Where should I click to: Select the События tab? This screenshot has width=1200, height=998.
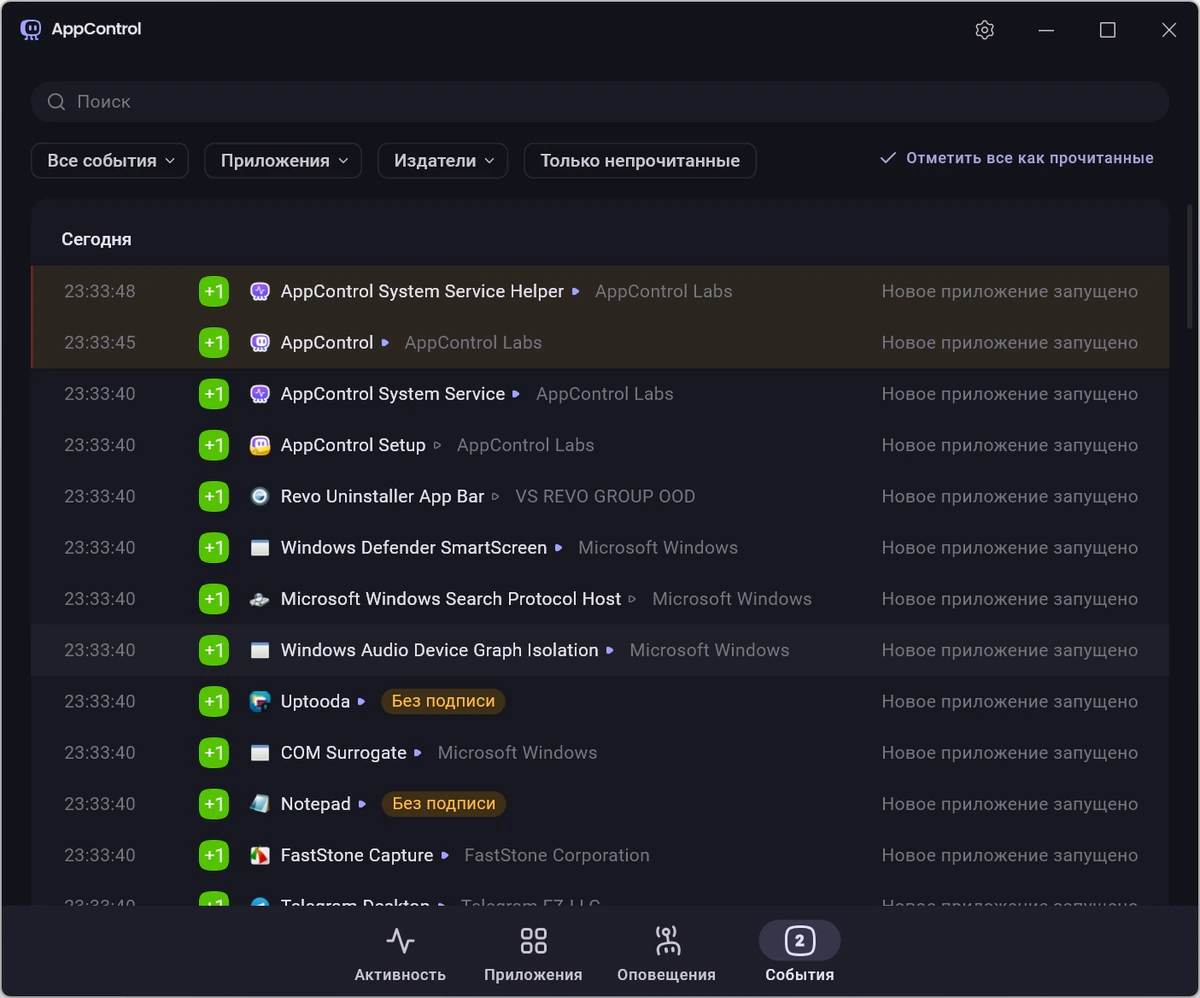(x=799, y=951)
